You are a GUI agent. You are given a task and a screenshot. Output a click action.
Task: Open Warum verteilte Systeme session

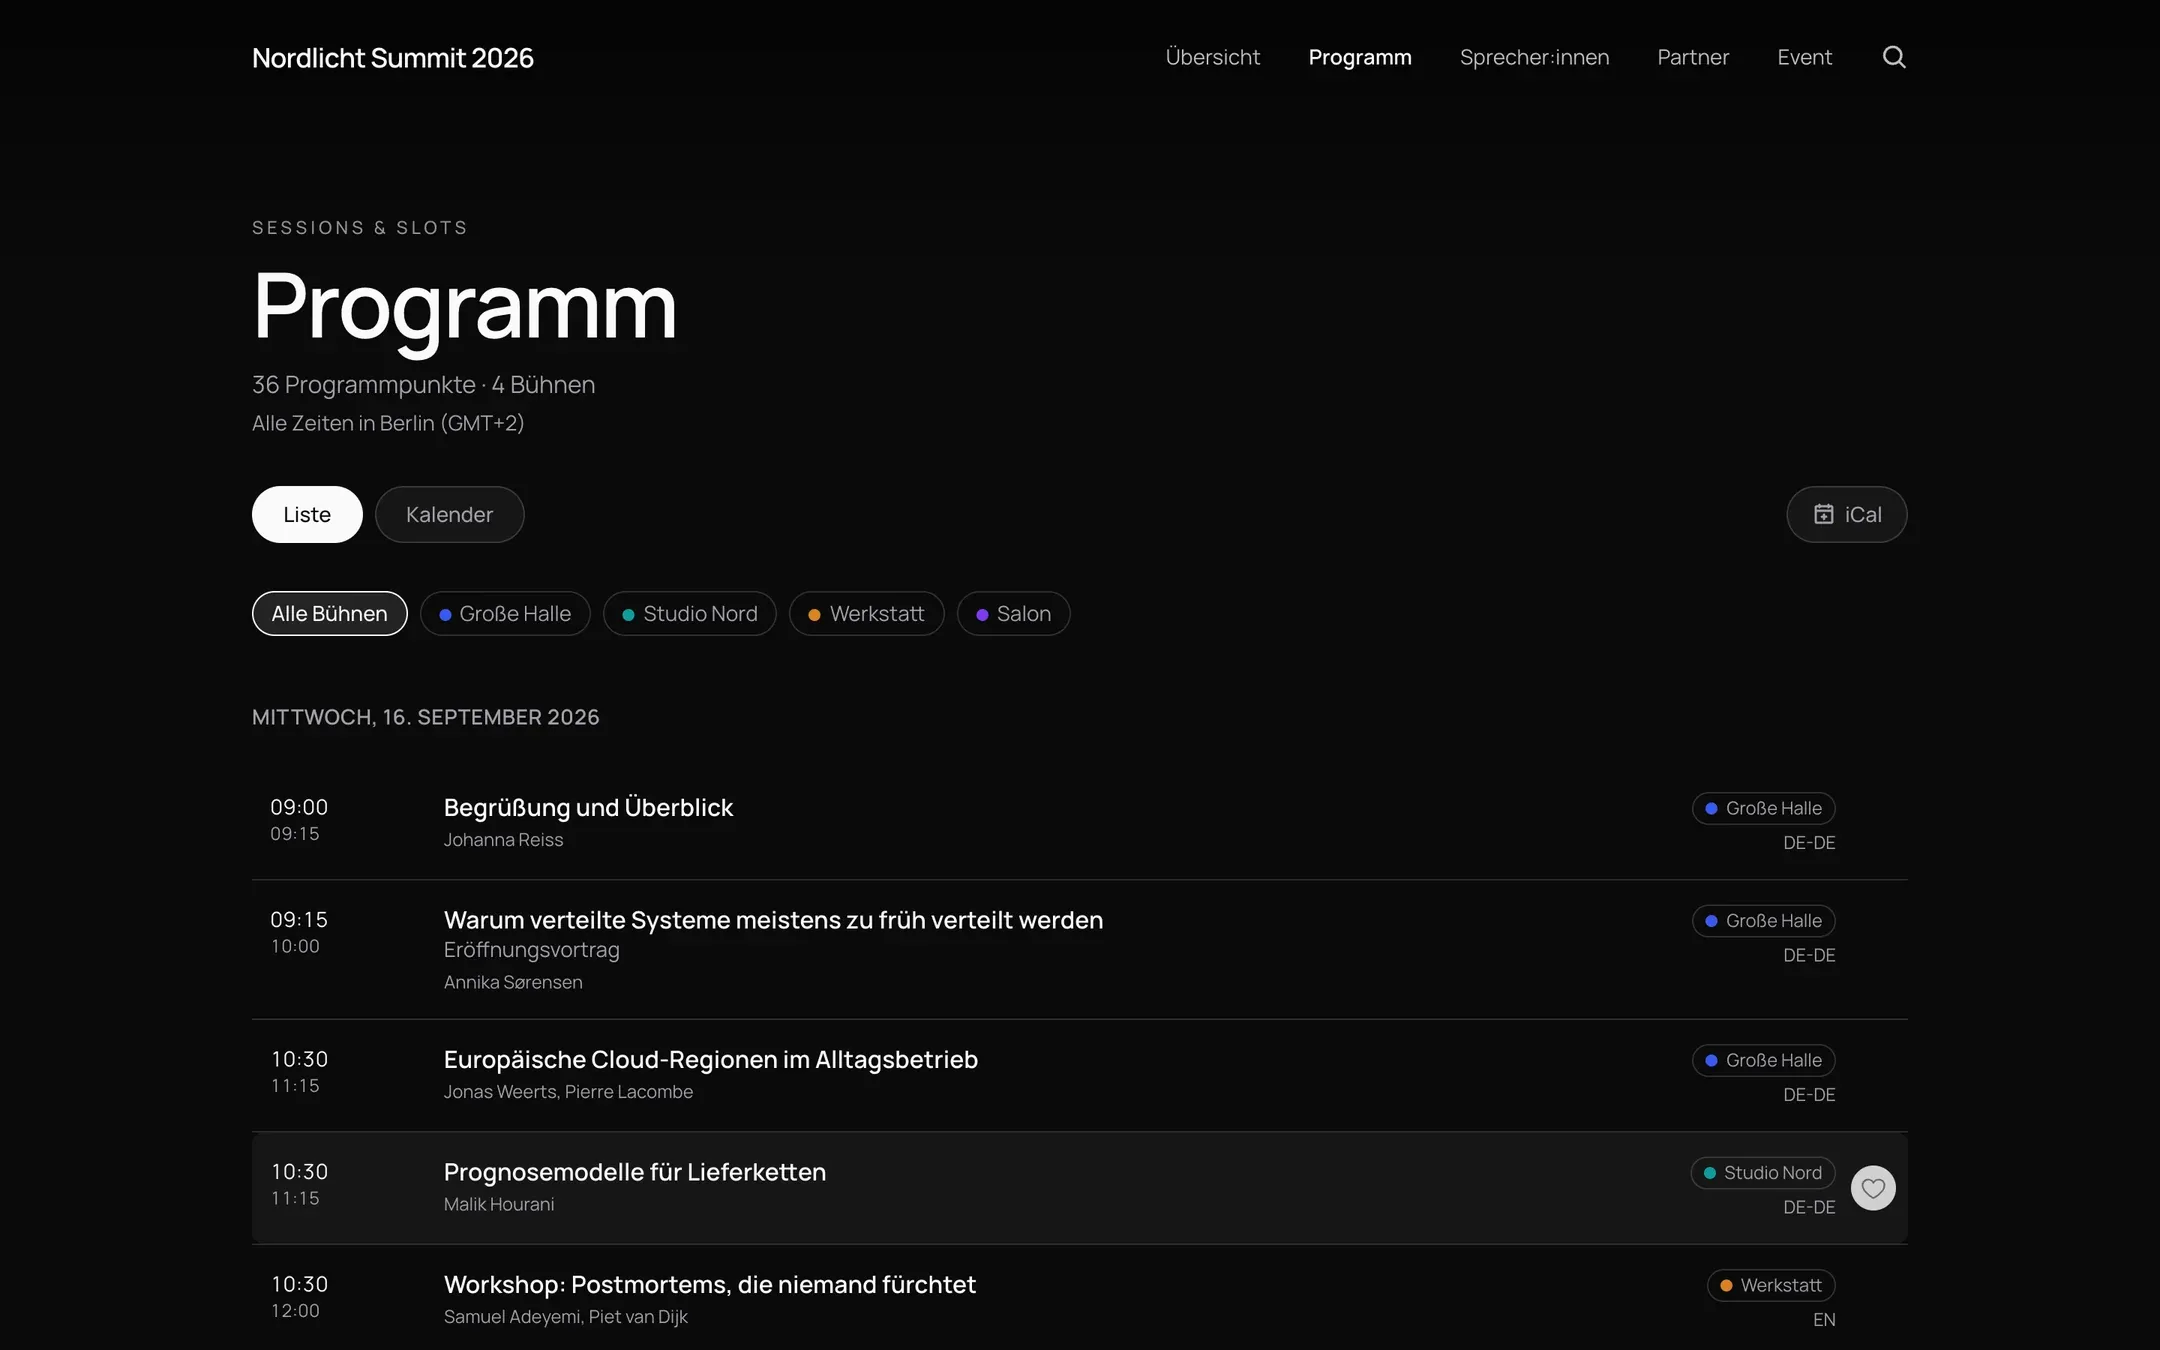[773, 919]
